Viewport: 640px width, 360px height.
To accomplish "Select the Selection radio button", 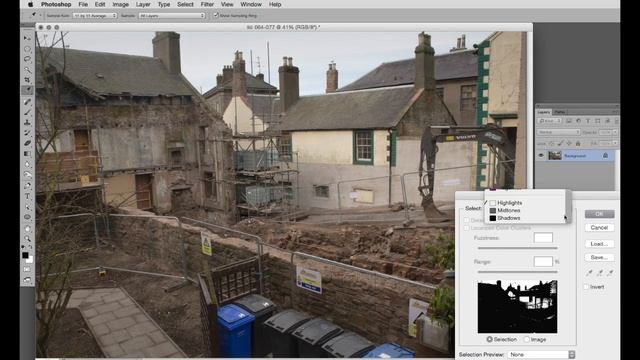I will tap(489, 339).
